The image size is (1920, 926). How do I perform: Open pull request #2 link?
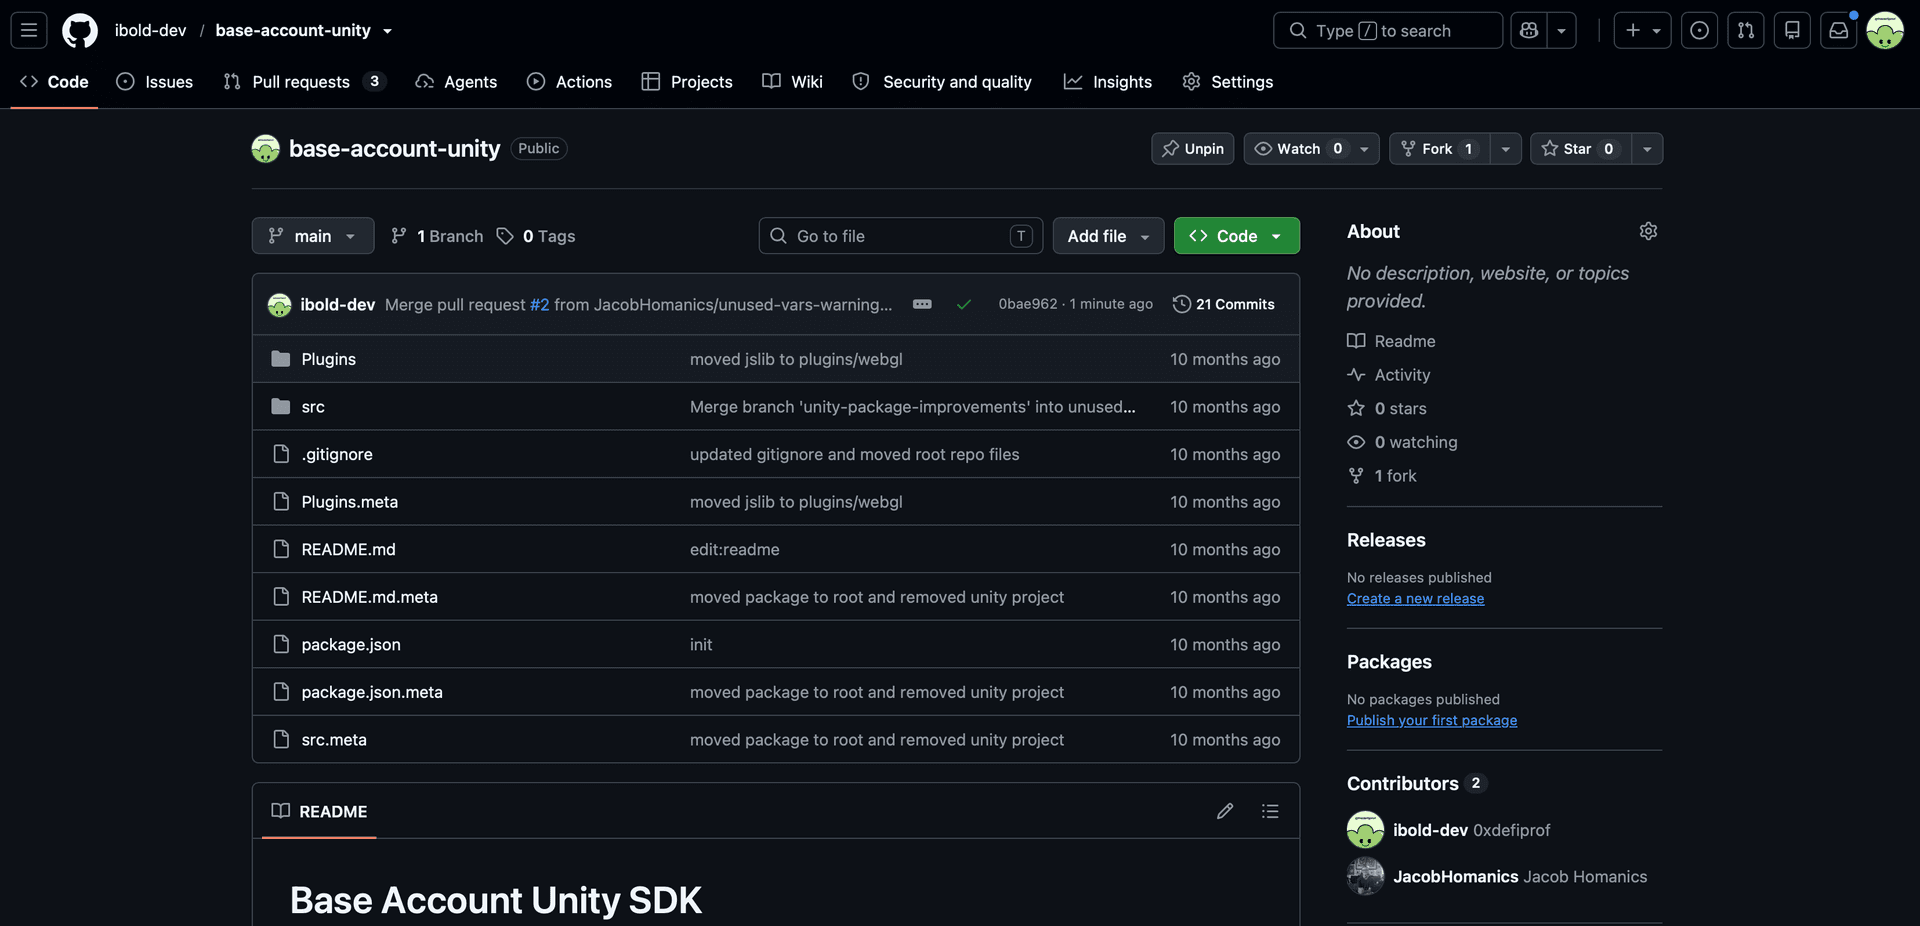tap(539, 304)
